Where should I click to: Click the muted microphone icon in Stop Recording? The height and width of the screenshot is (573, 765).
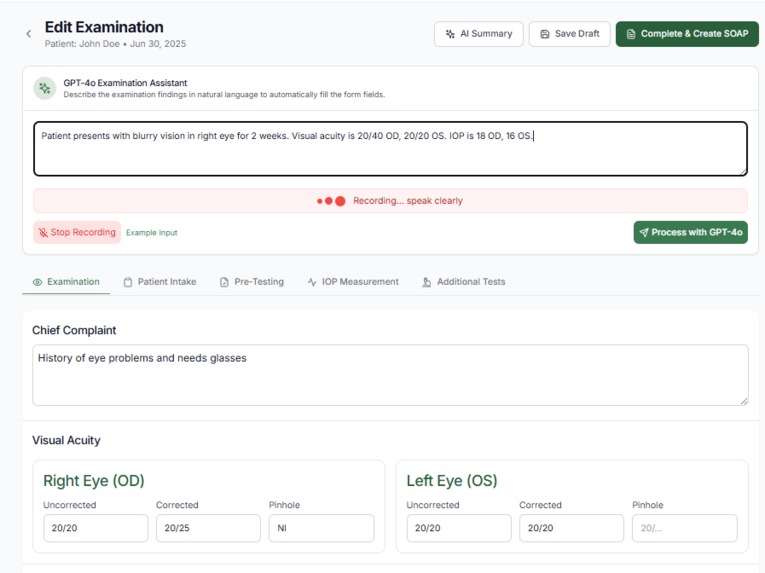tap(43, 232)
